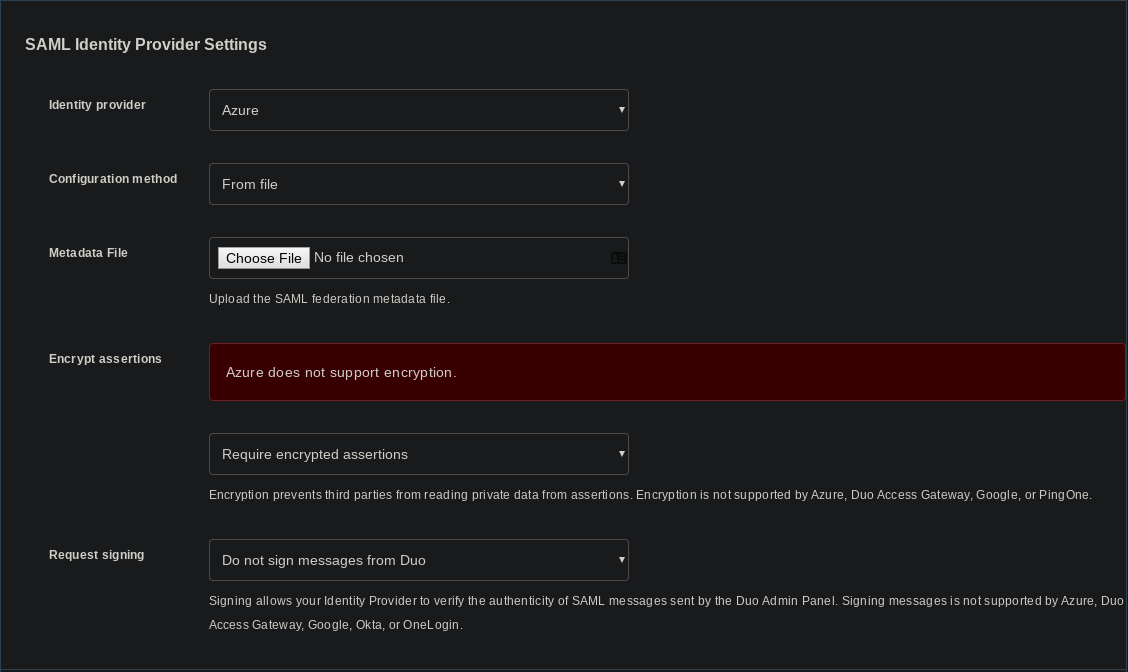The width and height of the screenshot is (1128, 672).
Task: Click the Choose File button
Action: pos(263,258)
